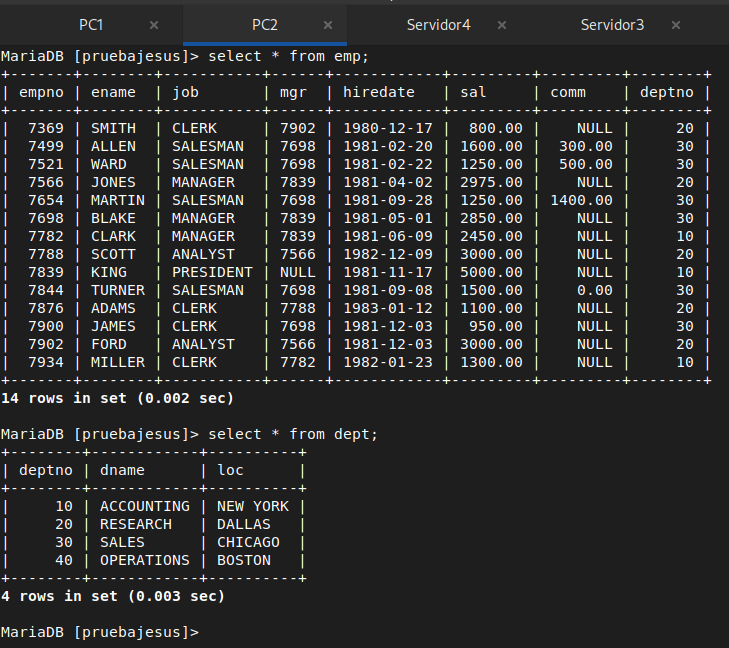Click salary value 2975.00

pyautogui.click(x=491, y=183)
